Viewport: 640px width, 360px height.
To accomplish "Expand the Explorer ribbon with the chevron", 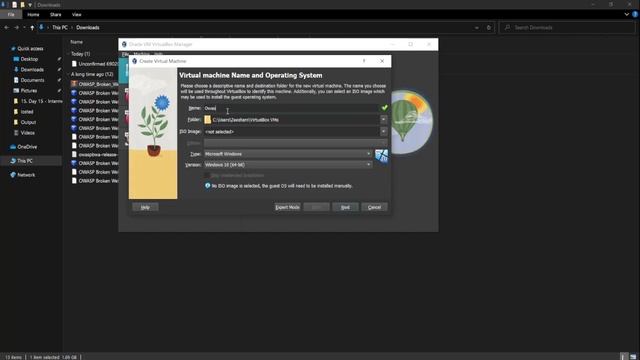I will [627, 14].
